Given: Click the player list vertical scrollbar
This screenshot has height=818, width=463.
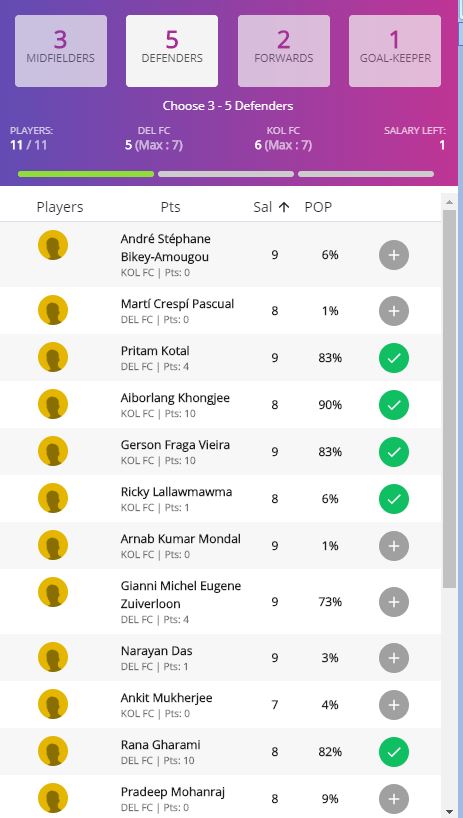Looking at the screenshot, I should (x=449, y=399).
